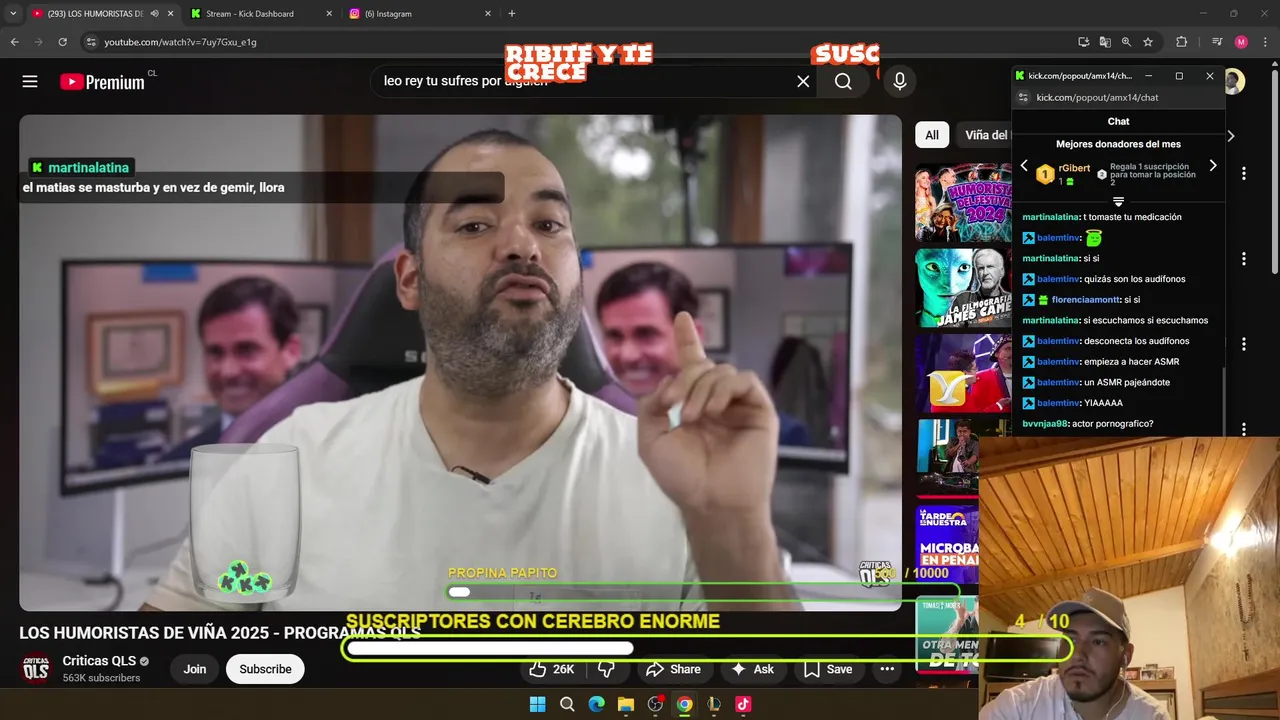Switch to OBS Studio in the taskbar
Viewport: 1280px width, 720px height.
(655, 704)
